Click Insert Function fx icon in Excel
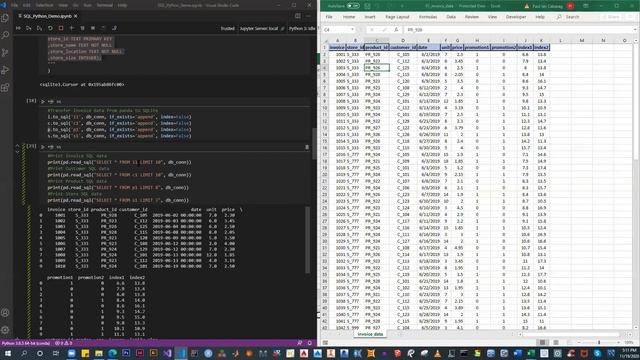The height and width of the screenshot is (360, 640). coord(396,30)
